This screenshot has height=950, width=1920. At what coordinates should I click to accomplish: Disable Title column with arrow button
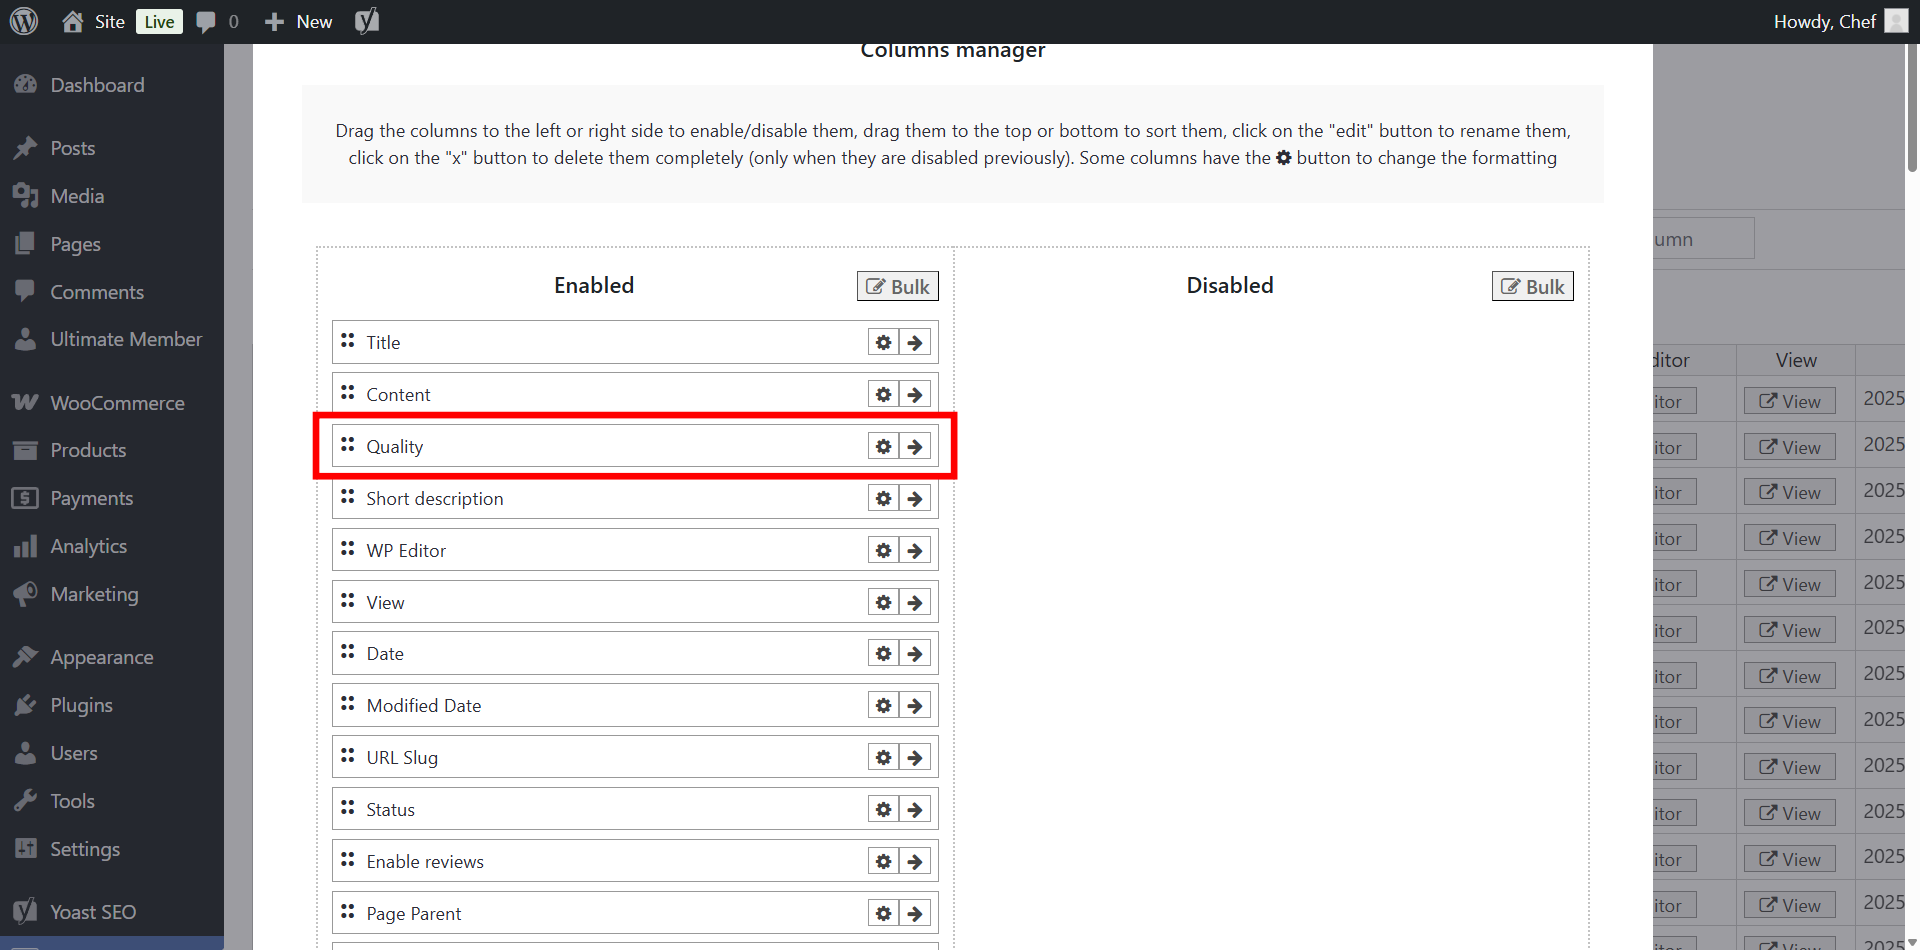pos(915,342)
